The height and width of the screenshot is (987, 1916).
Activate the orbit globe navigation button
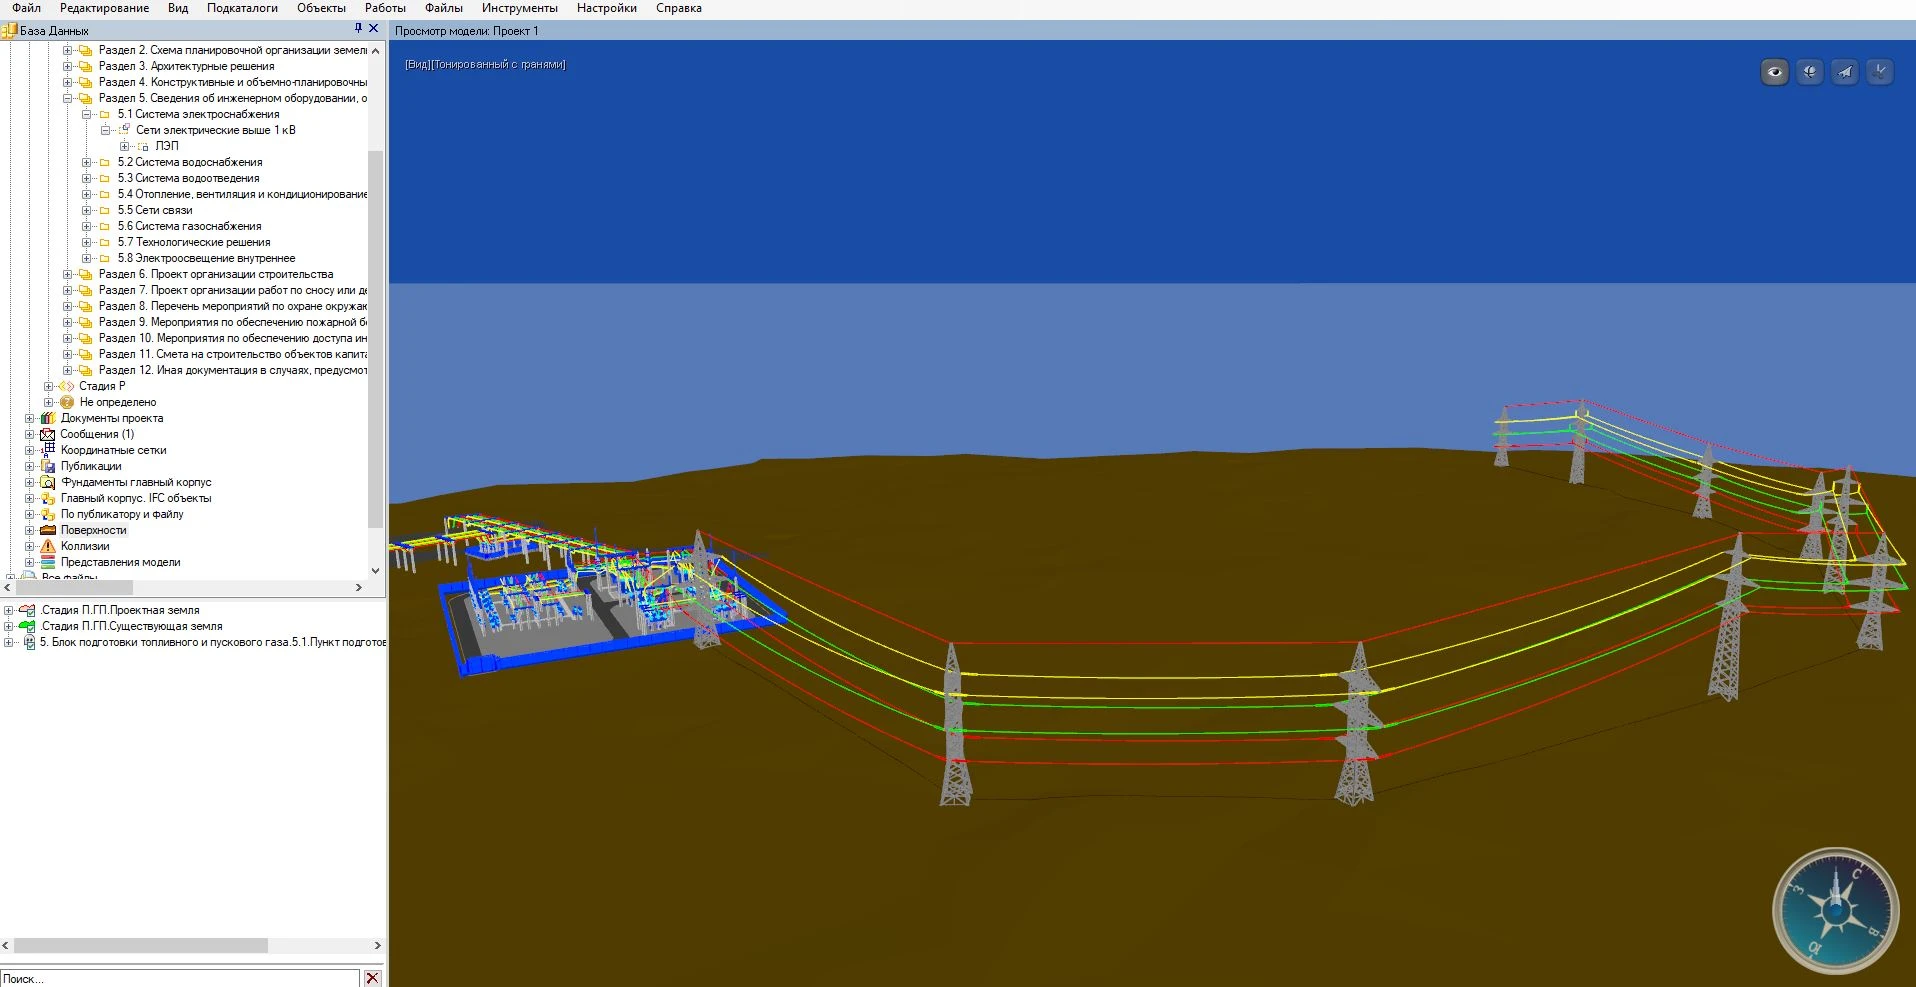tap(1809, 72)
